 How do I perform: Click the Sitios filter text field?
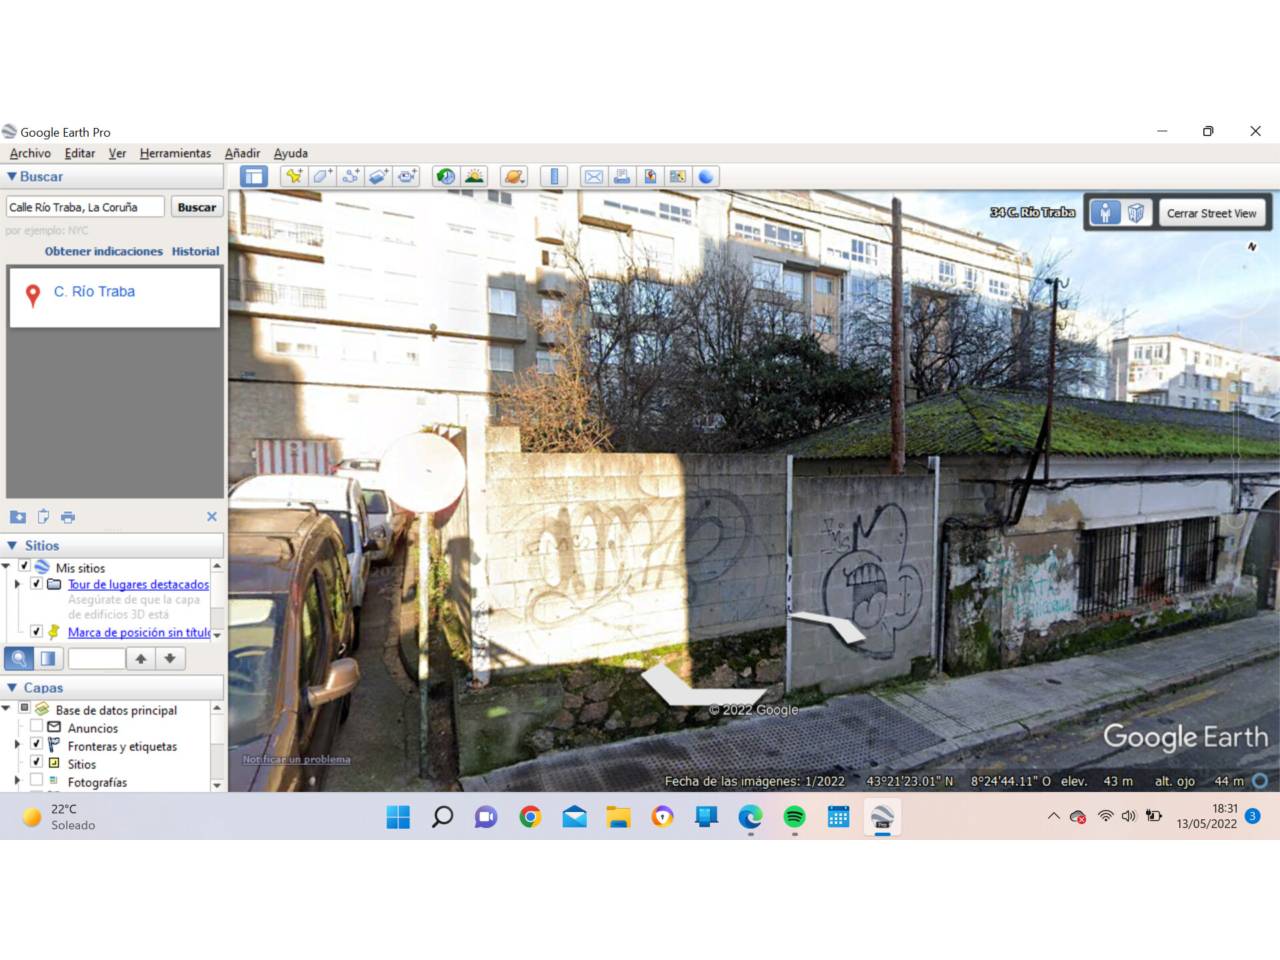click(x=96, y=659)
